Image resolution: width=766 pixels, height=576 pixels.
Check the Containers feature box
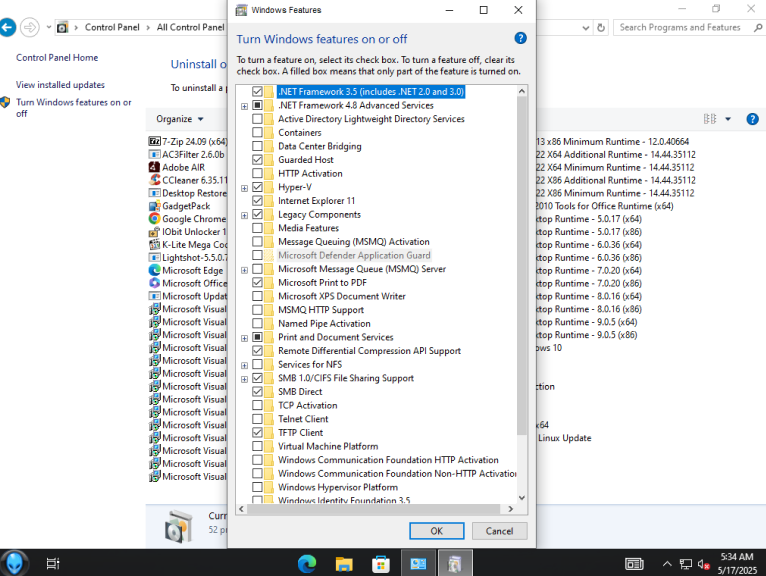[257, 132]
